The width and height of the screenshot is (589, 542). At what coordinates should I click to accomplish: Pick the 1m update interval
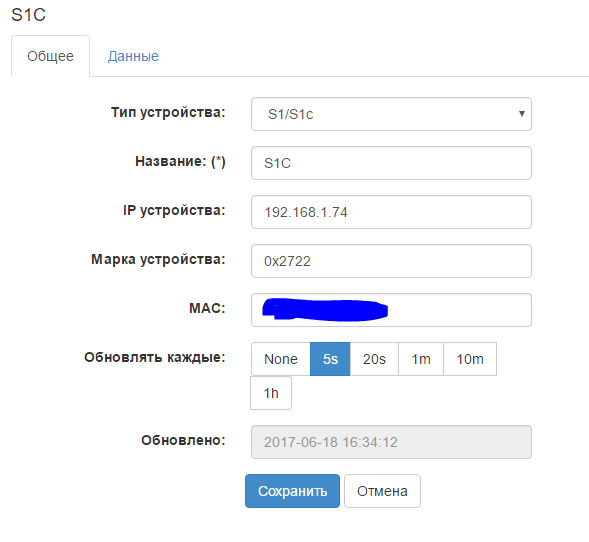(x=421, y=359)
